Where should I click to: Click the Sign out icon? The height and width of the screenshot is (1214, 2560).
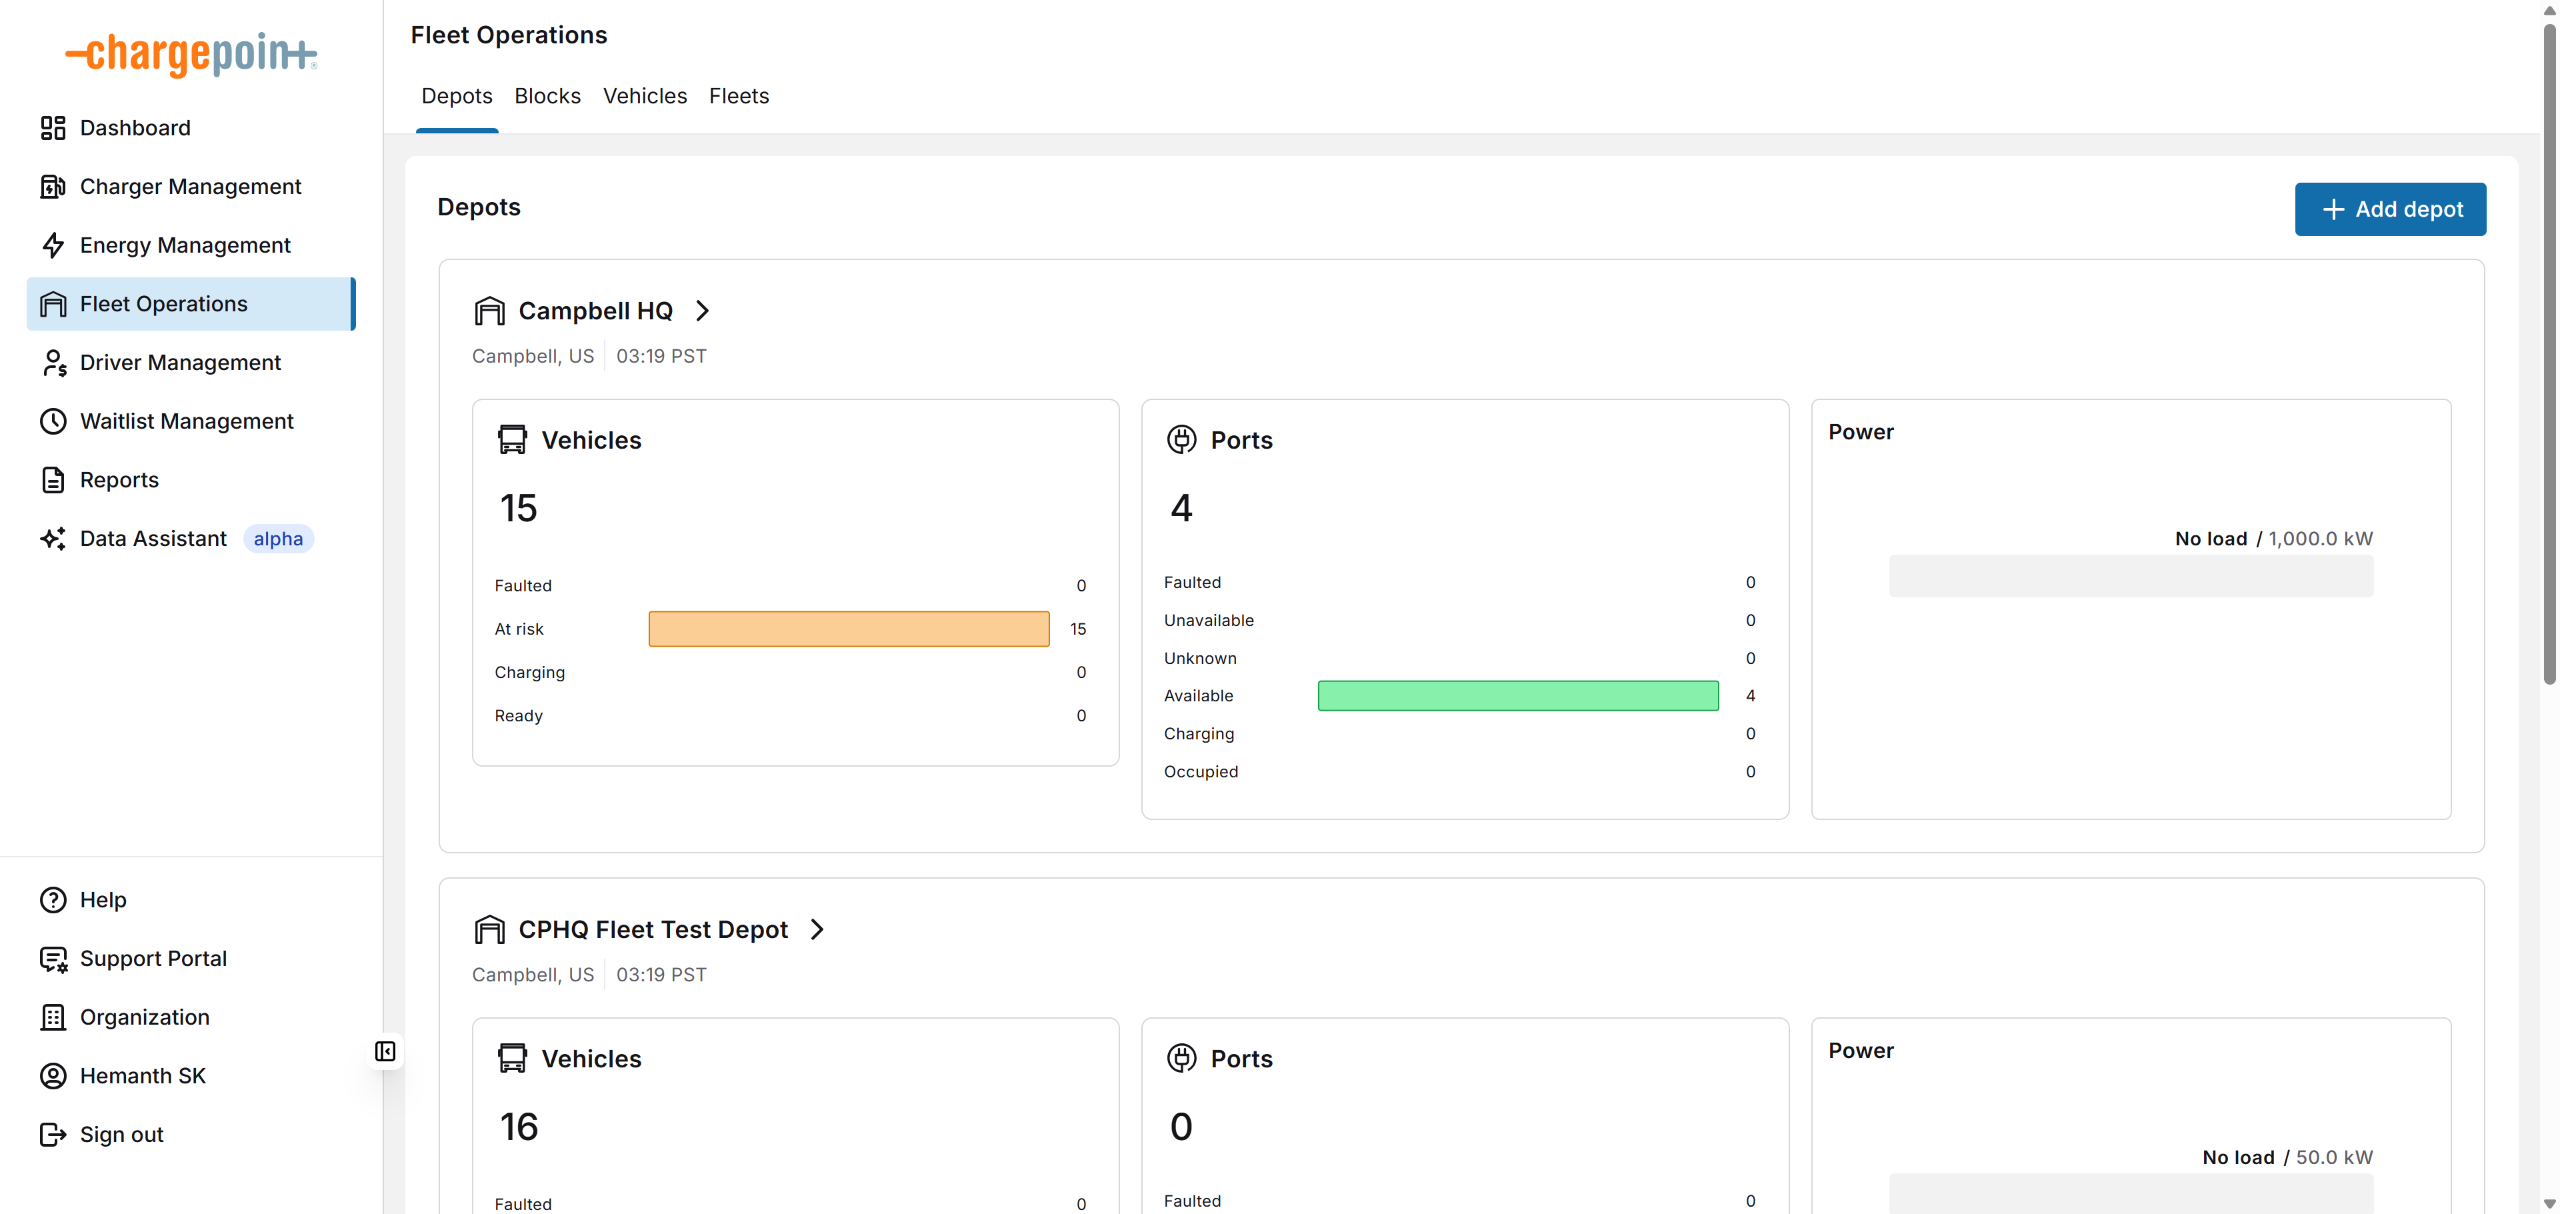coord(53,1135)
